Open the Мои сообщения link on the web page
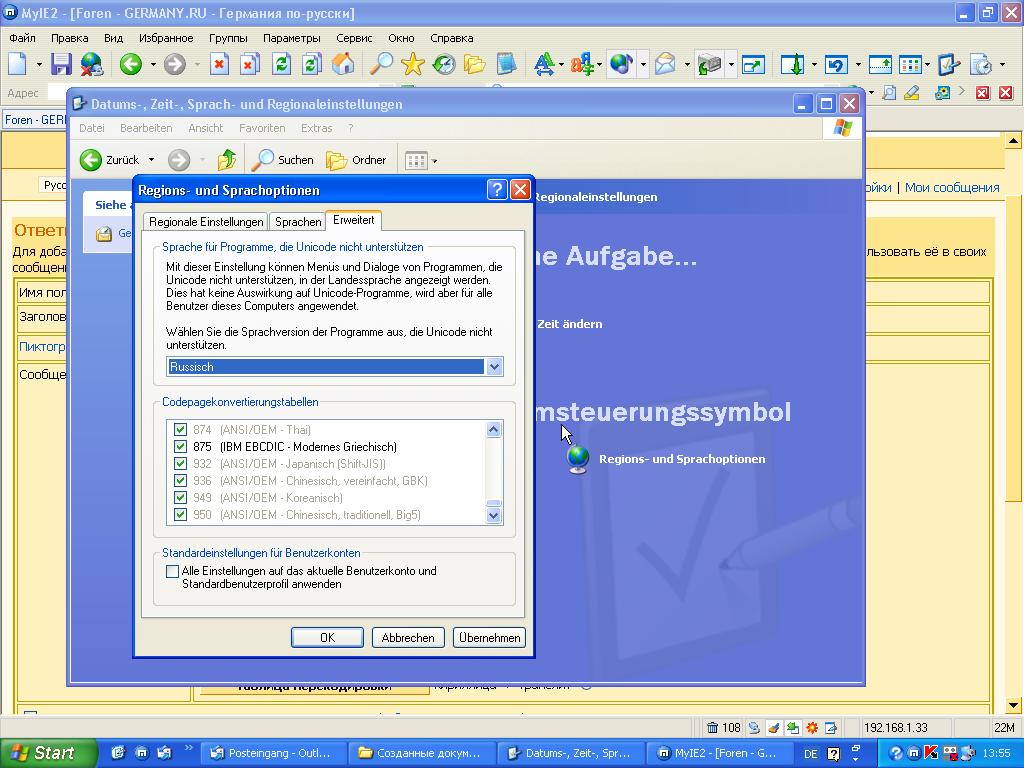Screen dimensions: 1024x768 [x=952, y=187]
